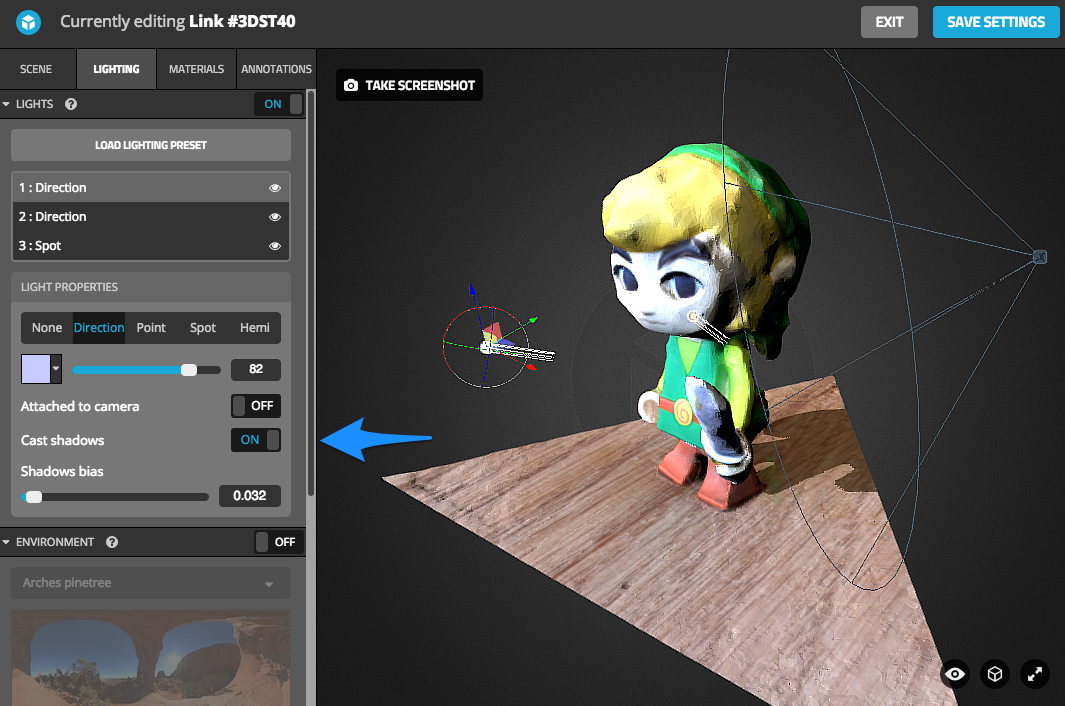Click the camera icon on Take Screenshot
This screenshot has width=1065, height=706.
tap(350, 85)
